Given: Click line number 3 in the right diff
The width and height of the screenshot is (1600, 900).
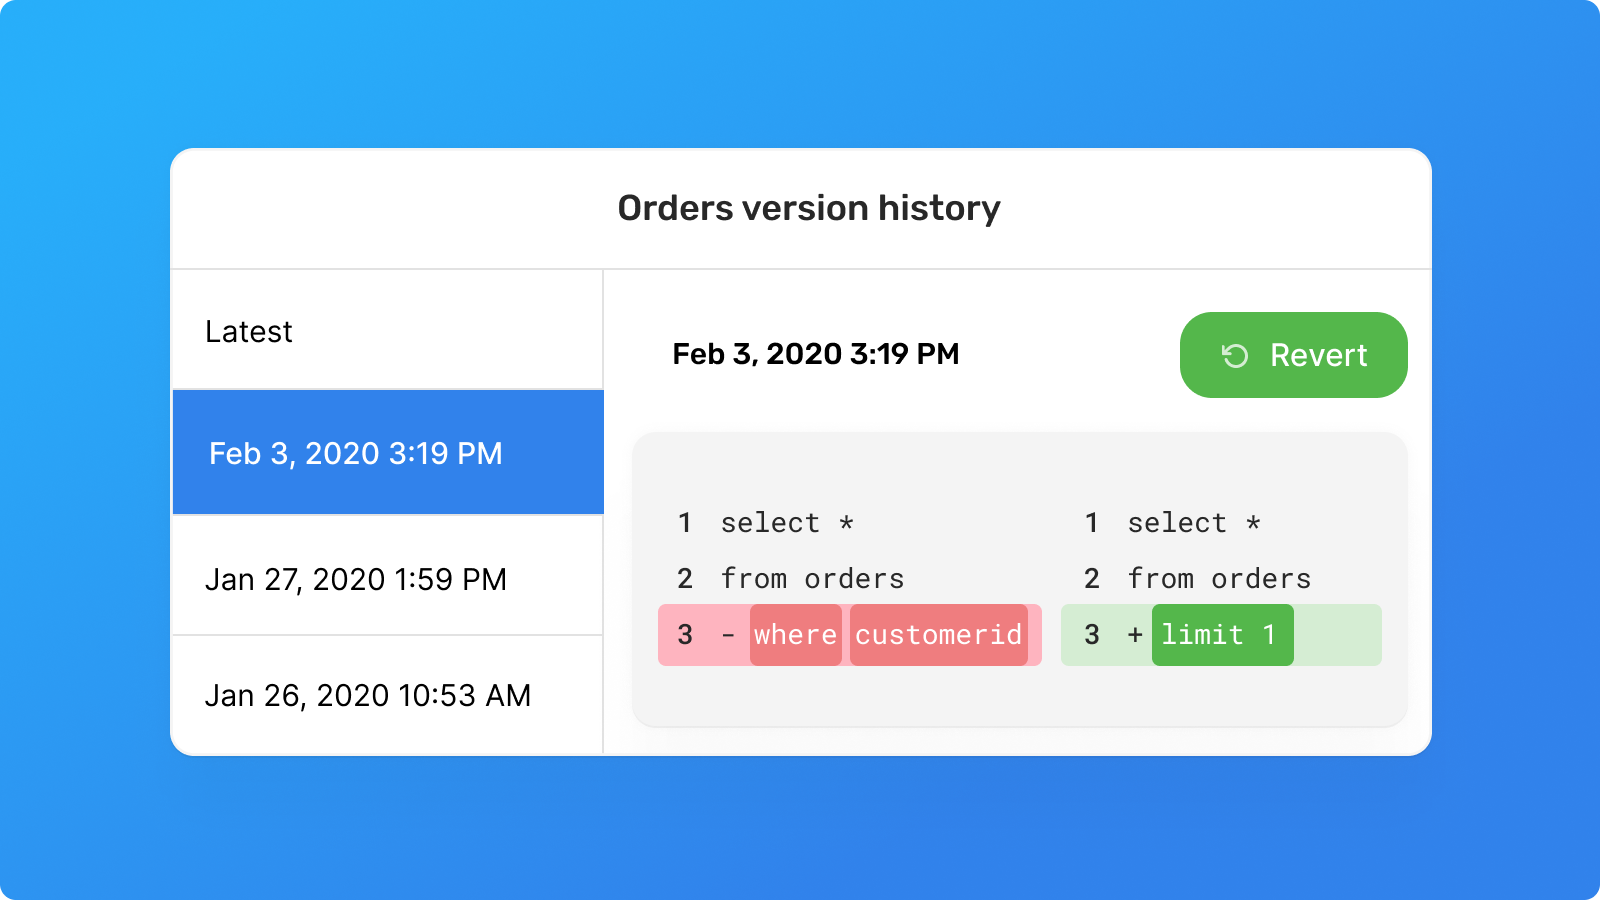Looking at the screenshot, I should pos(1092,635).
